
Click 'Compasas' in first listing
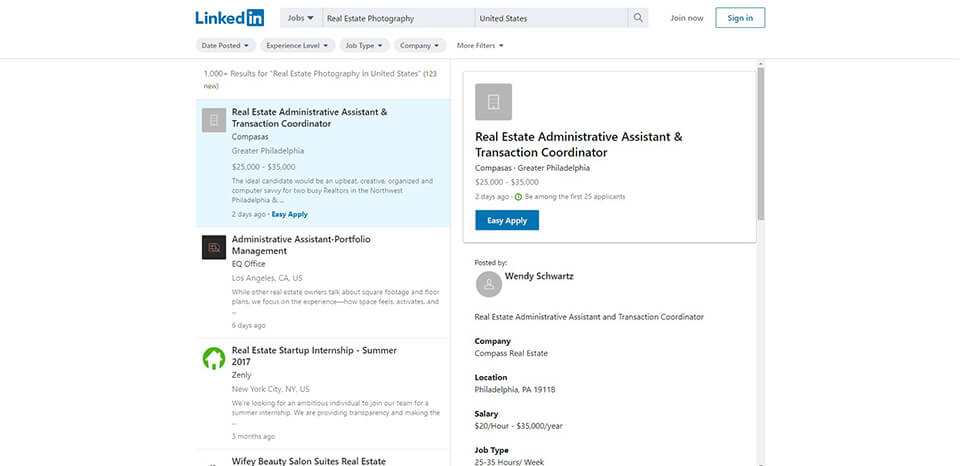[x=250, y=137]
